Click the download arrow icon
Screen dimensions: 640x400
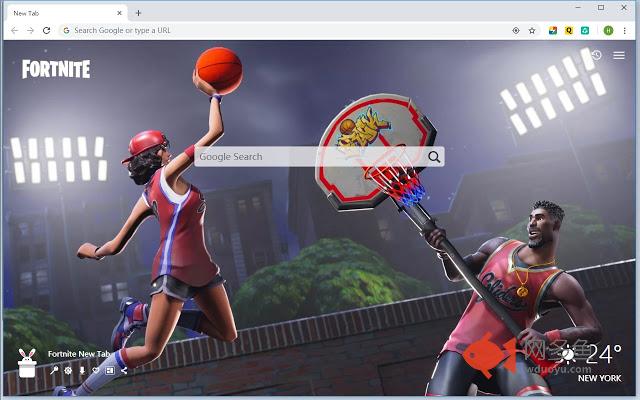point(82,370)
